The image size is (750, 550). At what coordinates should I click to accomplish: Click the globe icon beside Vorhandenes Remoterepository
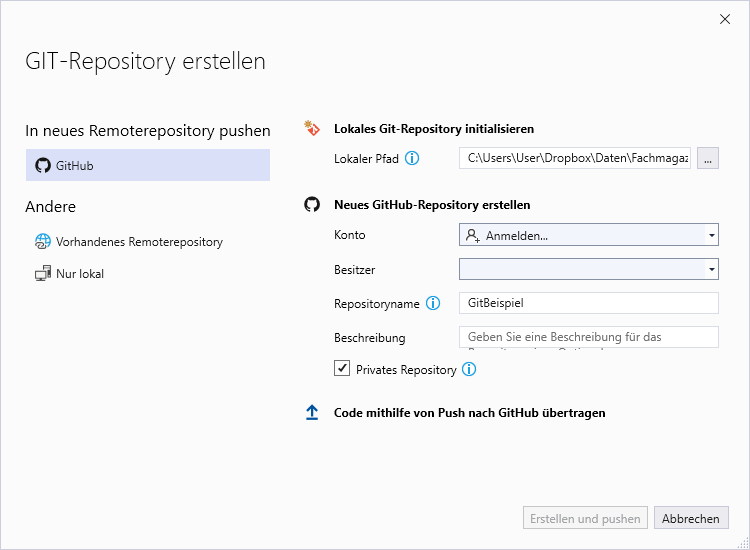pyautogui.click(x=43, y=242)
